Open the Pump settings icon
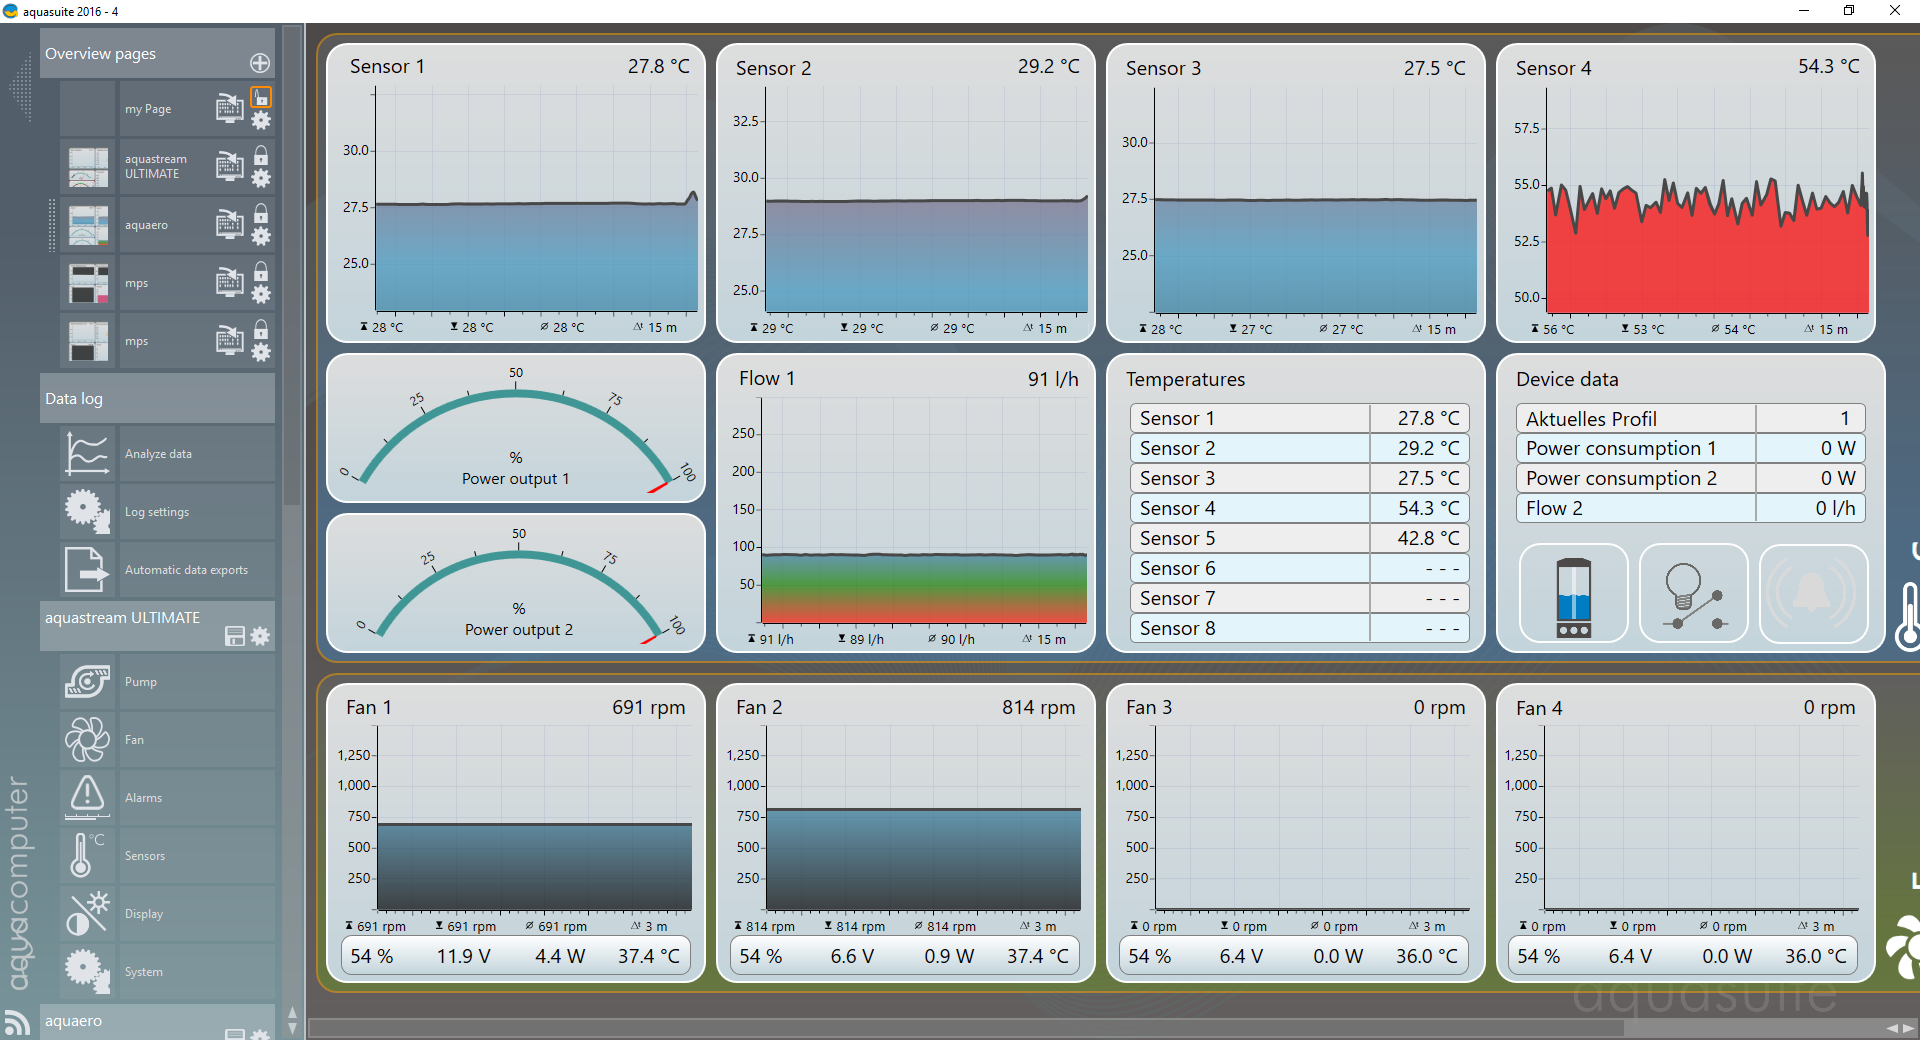1920x1040 pixels. click(87, 682)
